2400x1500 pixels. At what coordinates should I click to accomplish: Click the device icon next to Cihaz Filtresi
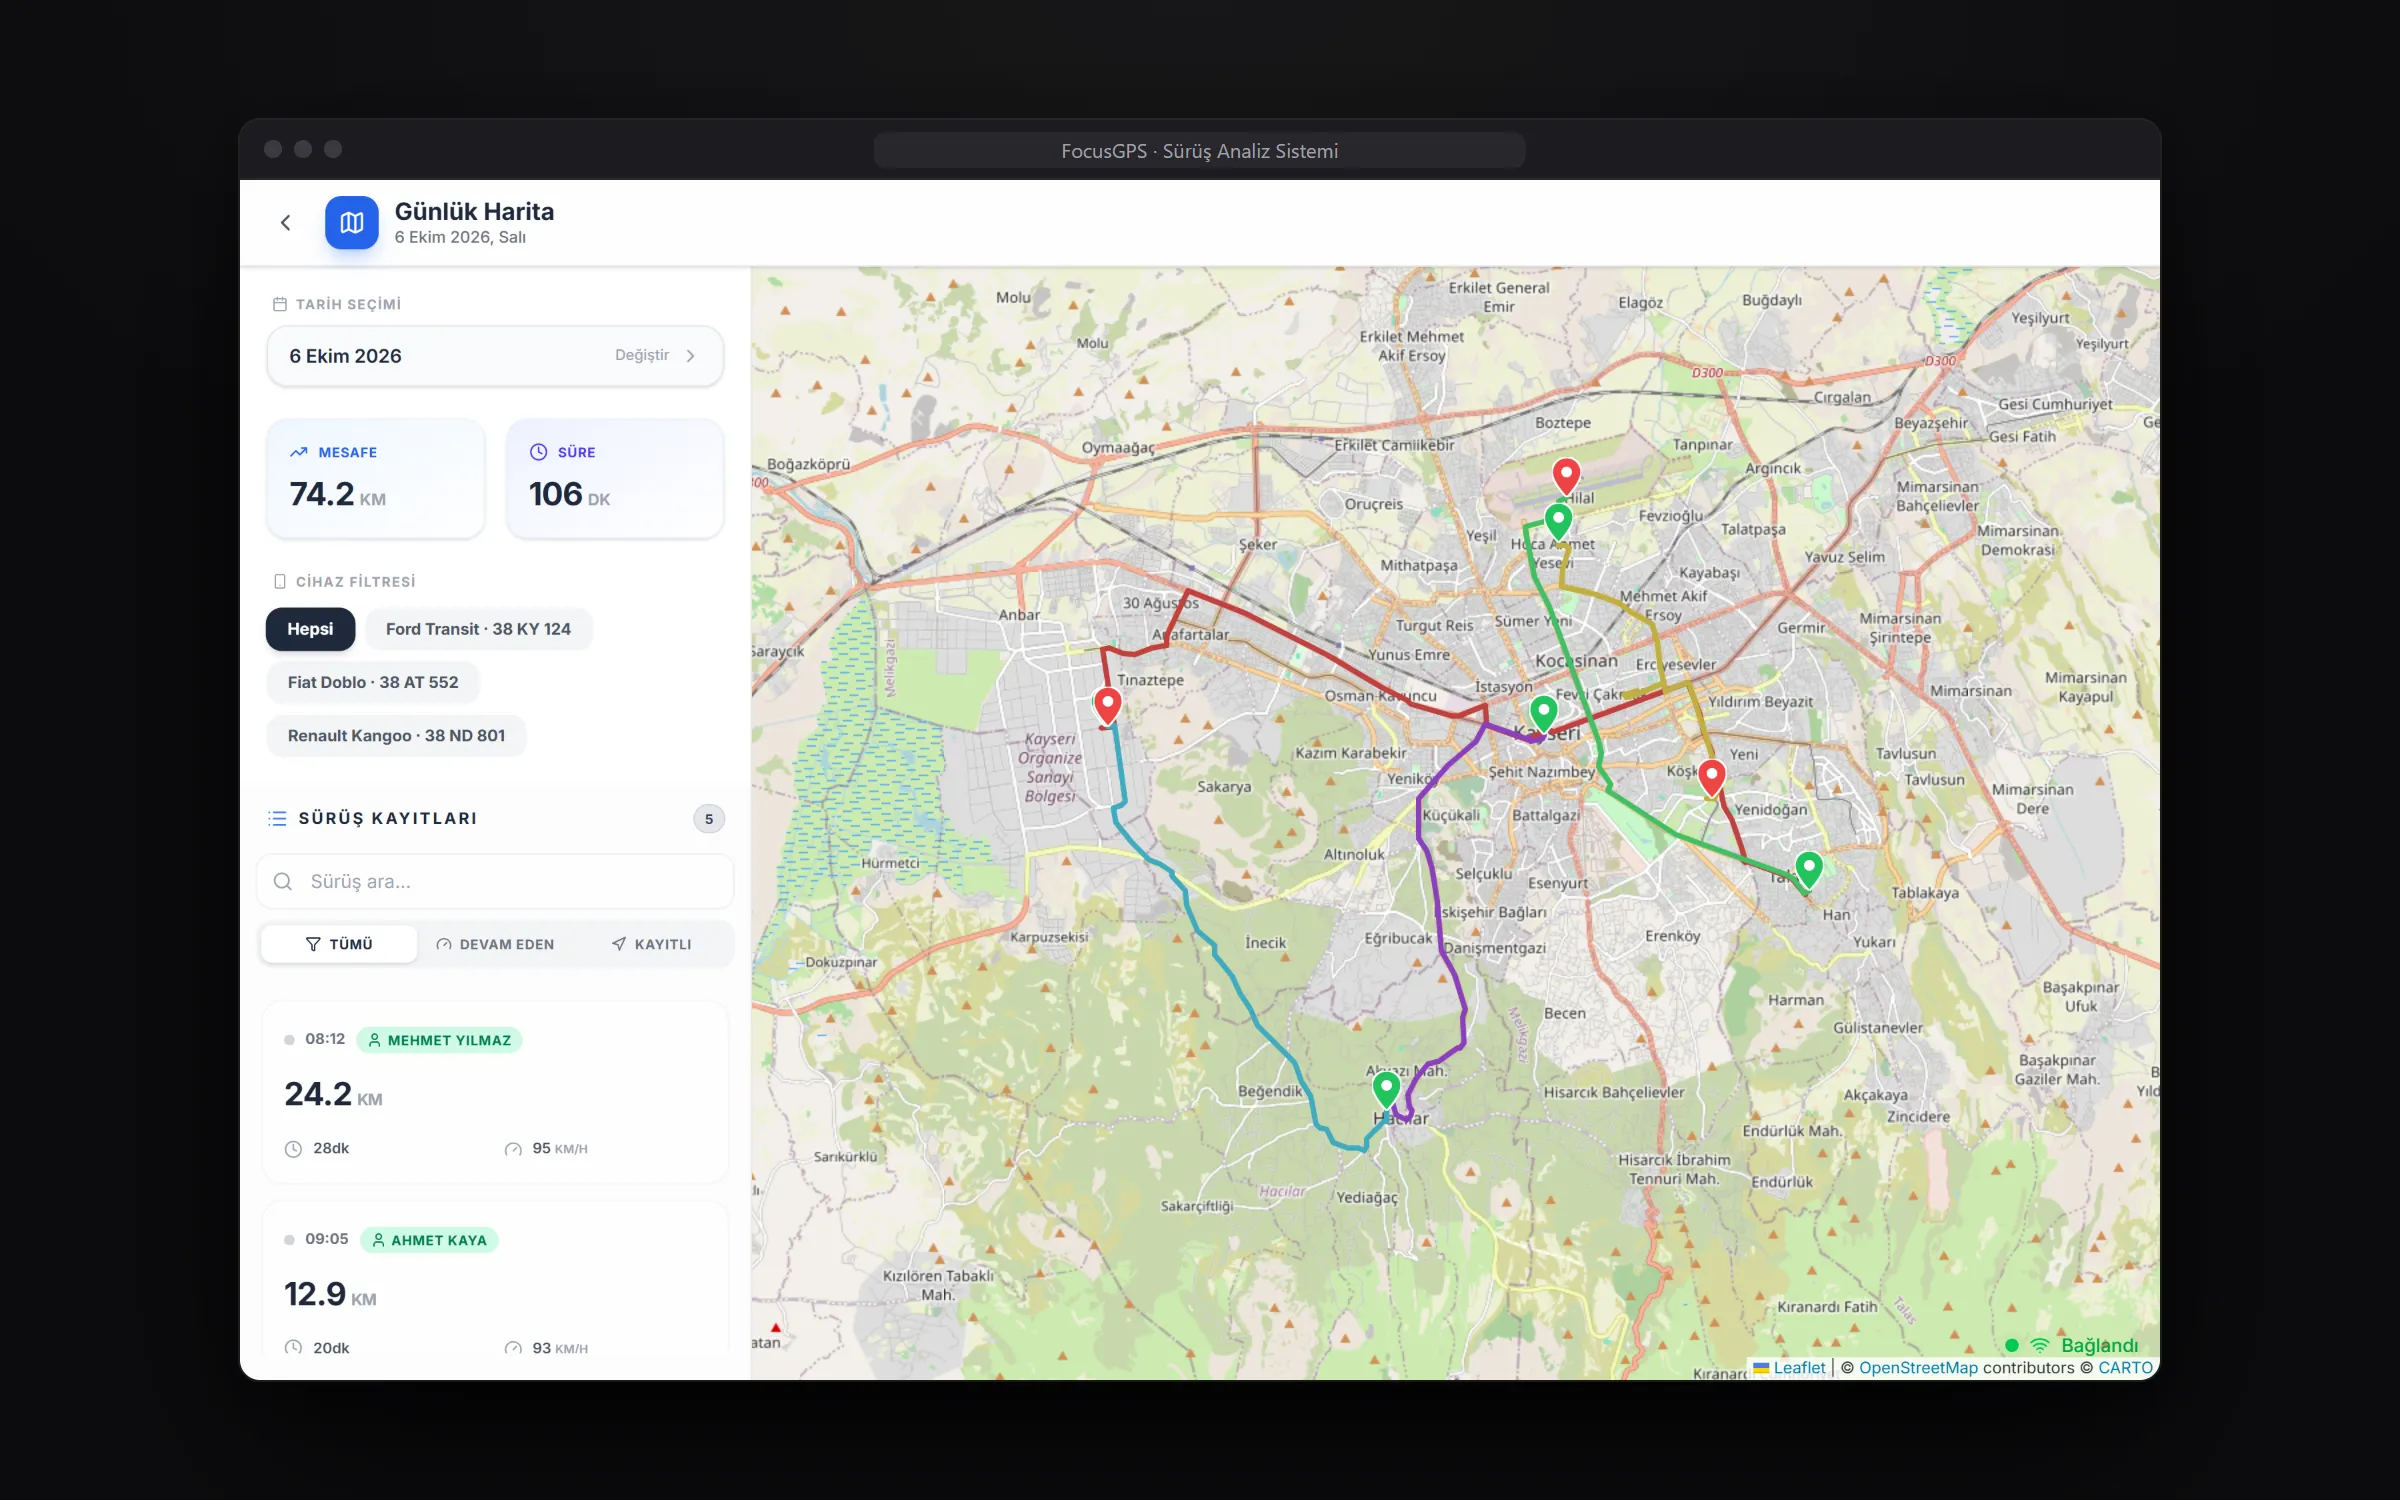(280, 581)
